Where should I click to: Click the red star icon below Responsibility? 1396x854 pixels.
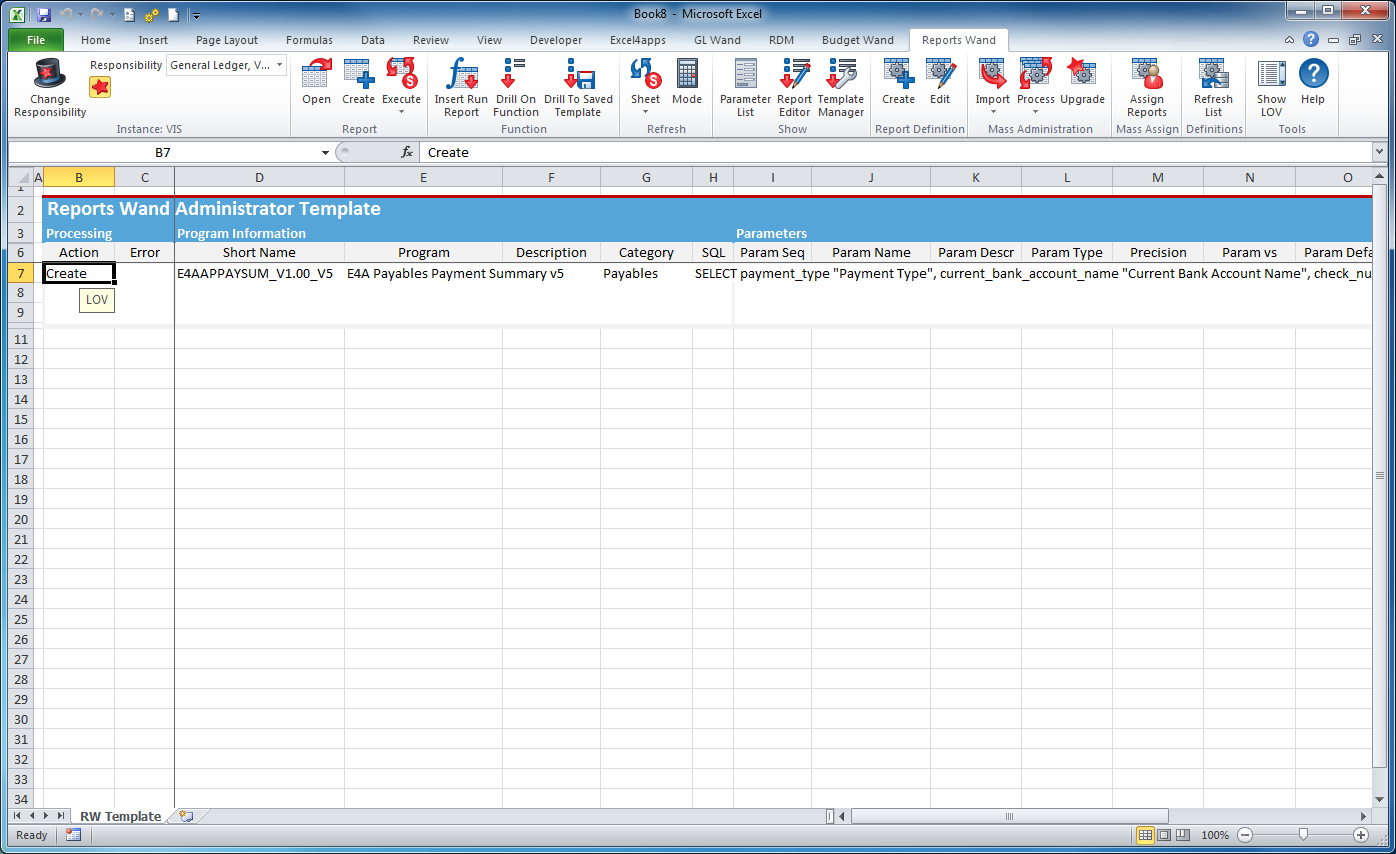[100, 87]
